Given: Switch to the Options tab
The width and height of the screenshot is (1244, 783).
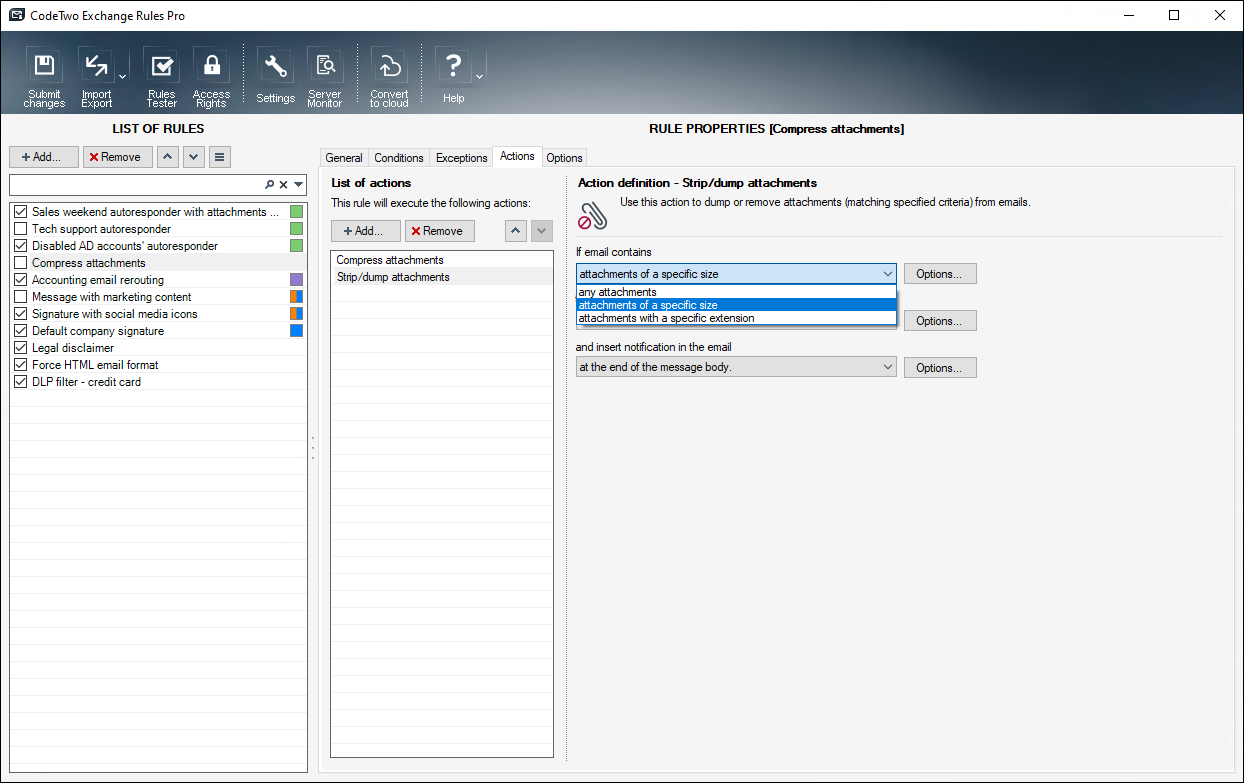Looking at the screenshot, I should point(564,158).
